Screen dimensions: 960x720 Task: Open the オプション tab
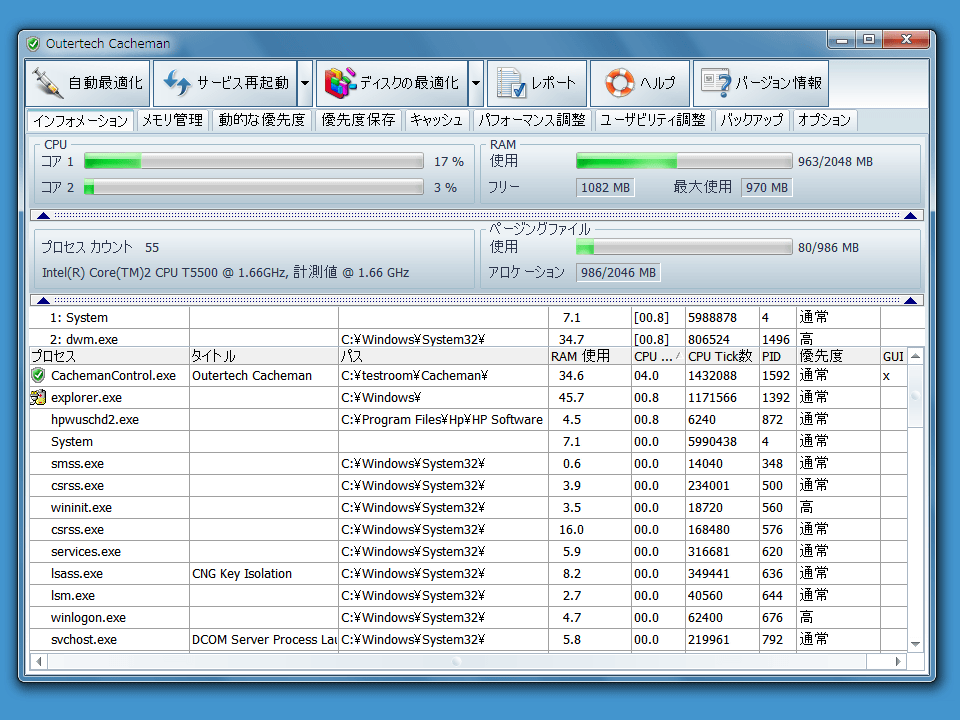(824, 120)
